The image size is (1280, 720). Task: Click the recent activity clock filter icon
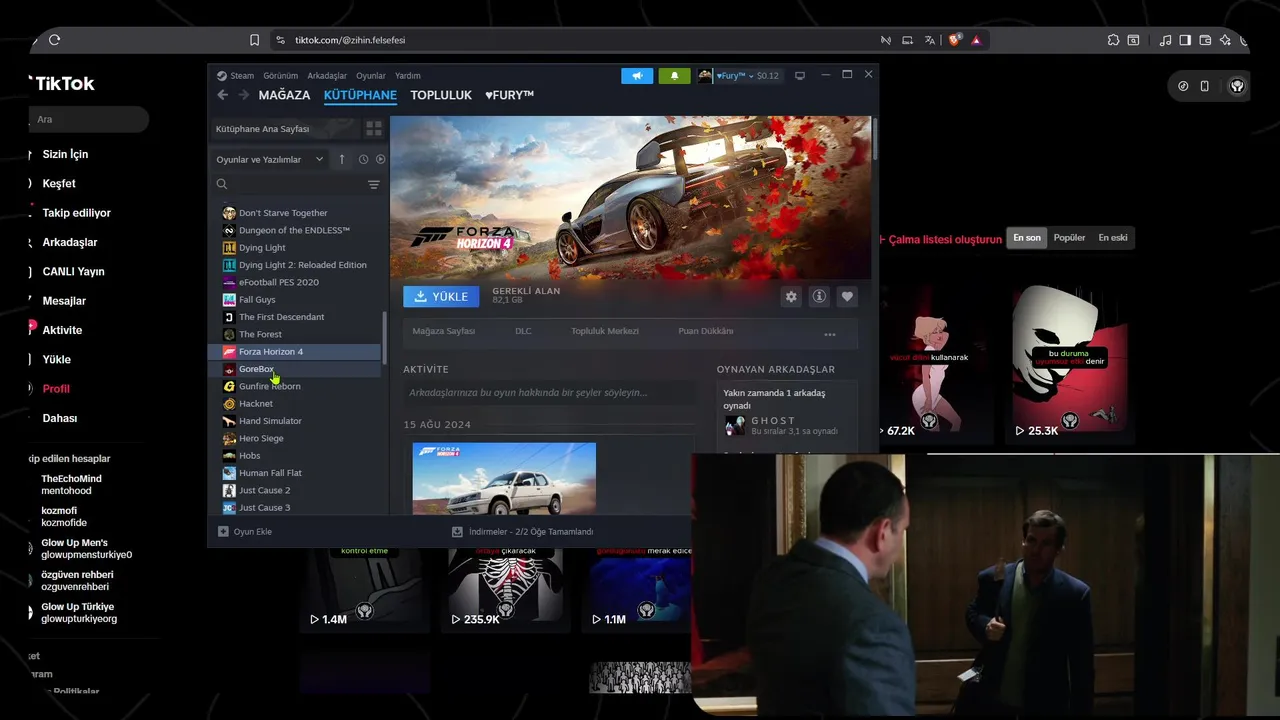coord(363,159)
